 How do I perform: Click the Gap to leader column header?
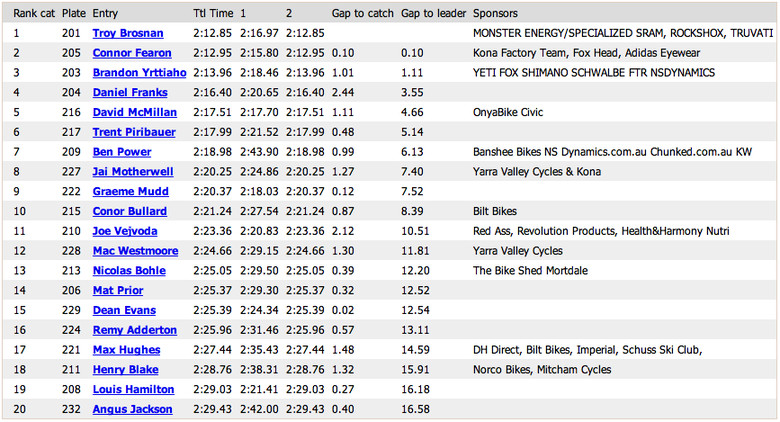coord(433,13)
